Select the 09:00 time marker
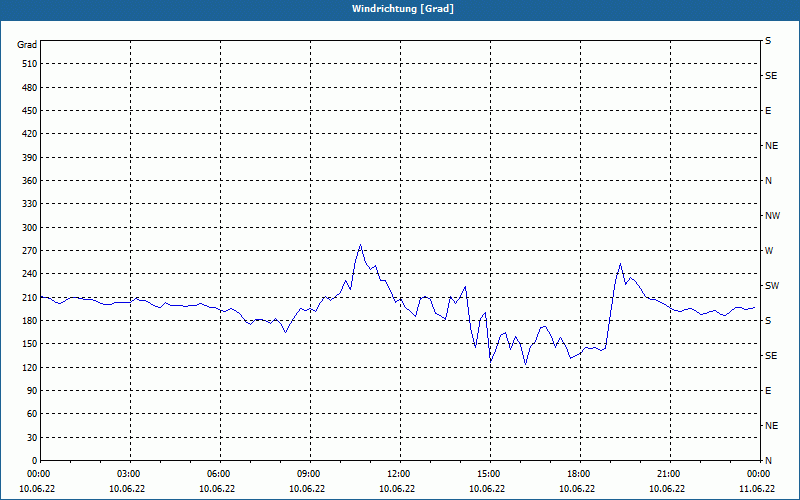800x500 pixels. [309, 474]
